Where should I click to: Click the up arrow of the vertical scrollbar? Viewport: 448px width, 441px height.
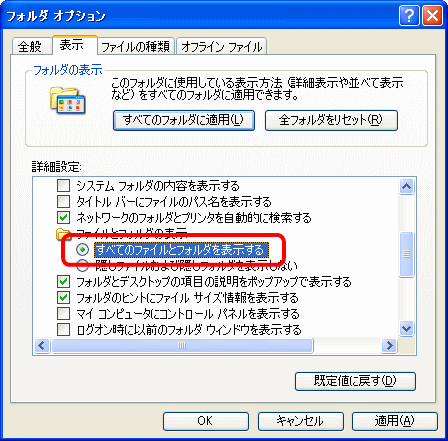coord(406,187)
